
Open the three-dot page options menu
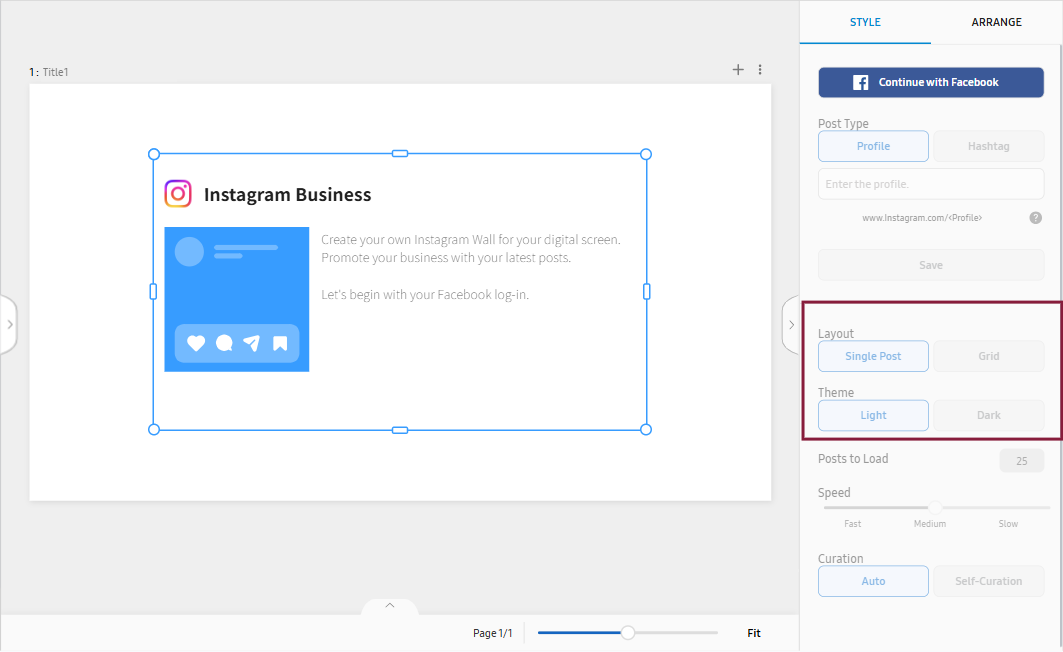coord(760,70)
